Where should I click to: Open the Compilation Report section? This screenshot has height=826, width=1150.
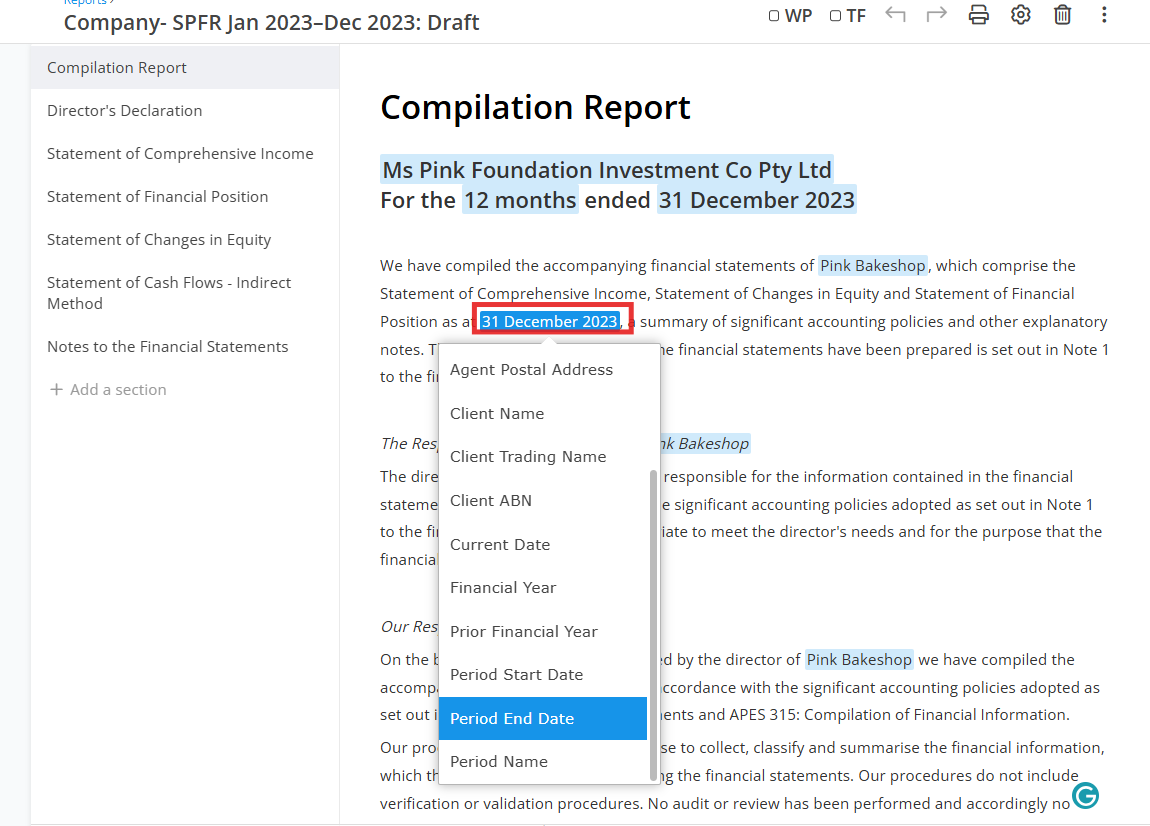(x=185, y=67)
